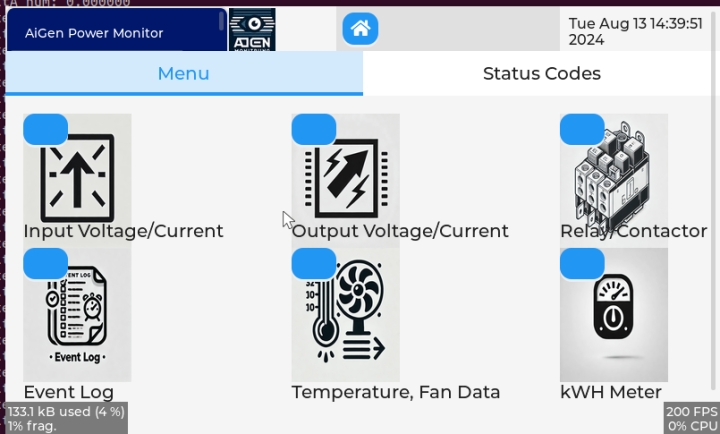This screenshot has width=720, height=434.
Task: Click the AiGen Power Monitor title panel
Action: tap(116, 31)
